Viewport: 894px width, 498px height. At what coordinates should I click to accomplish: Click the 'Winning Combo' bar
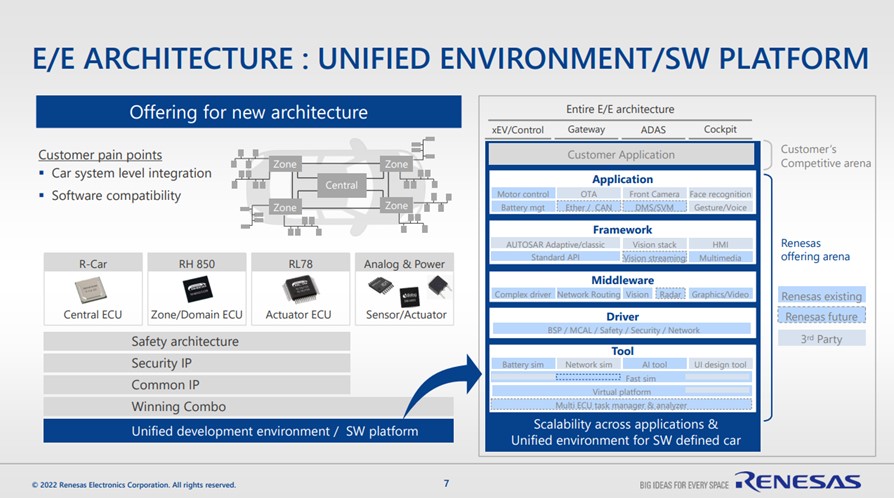point(249,406)
